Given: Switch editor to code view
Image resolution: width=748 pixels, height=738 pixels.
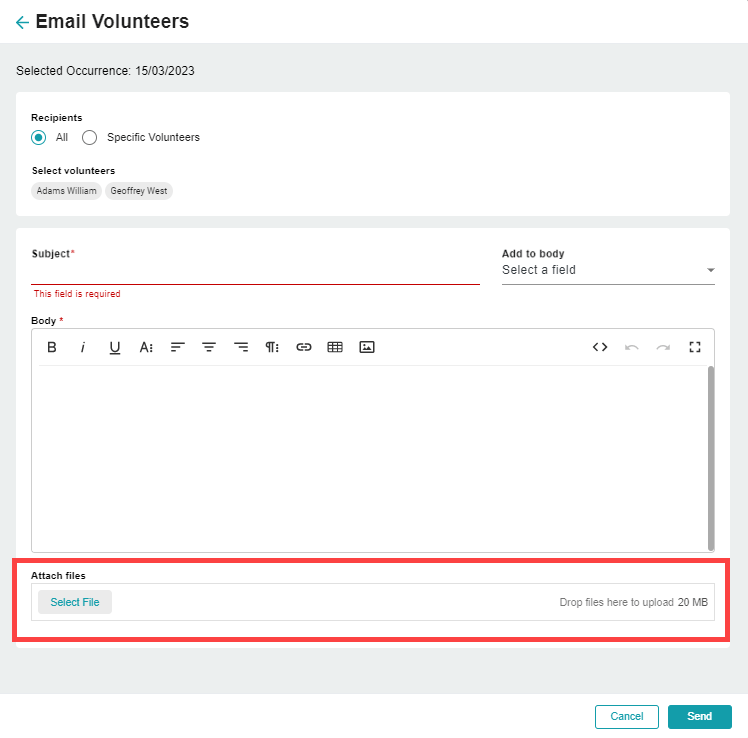Looking at the screenshot, I should pyautogui.click(x=600, y=347).
